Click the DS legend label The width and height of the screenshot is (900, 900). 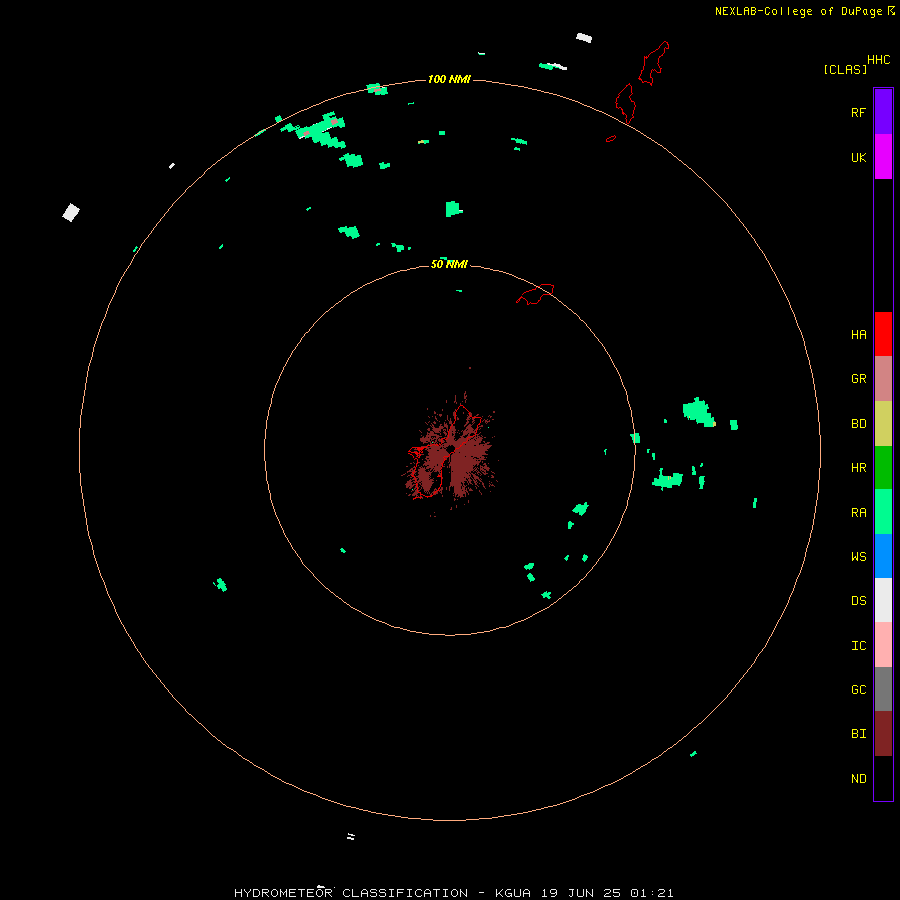tap(858, 601)
